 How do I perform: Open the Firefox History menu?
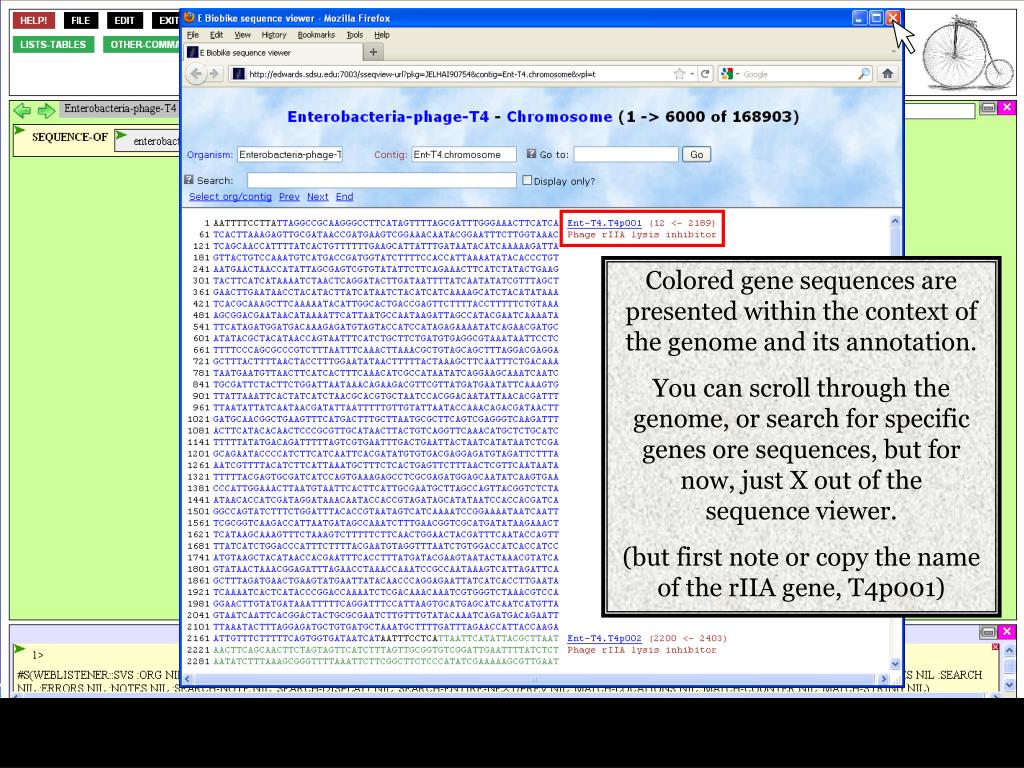tap(274, 35)
